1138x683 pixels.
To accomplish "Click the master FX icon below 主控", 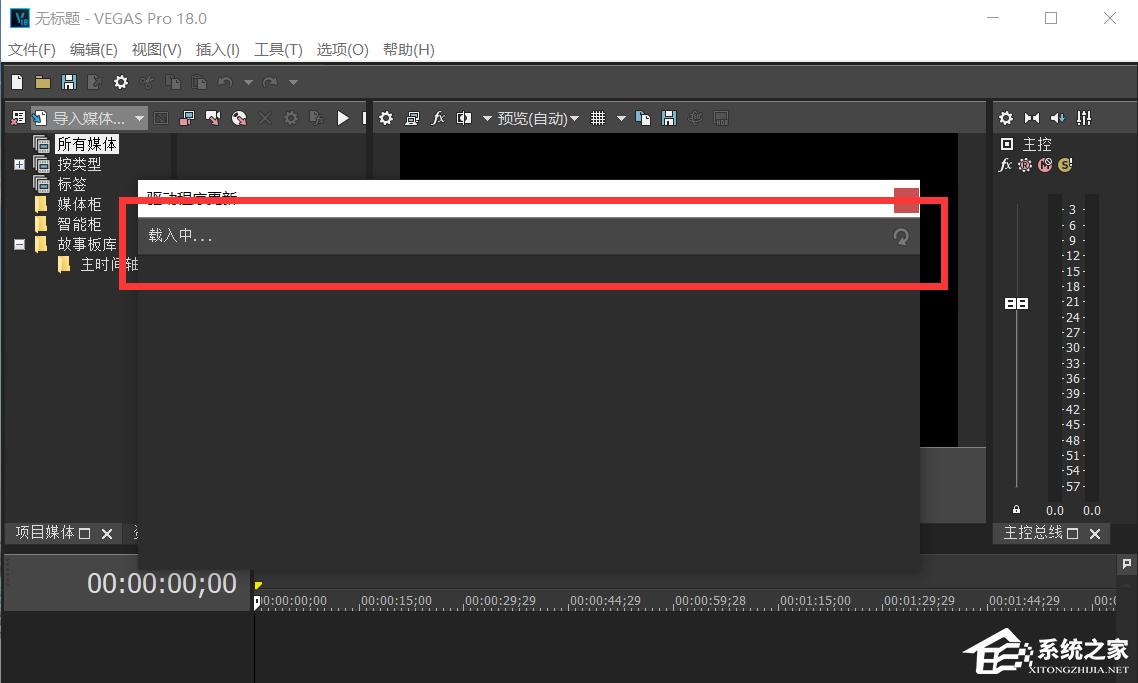I will 1006,165.
